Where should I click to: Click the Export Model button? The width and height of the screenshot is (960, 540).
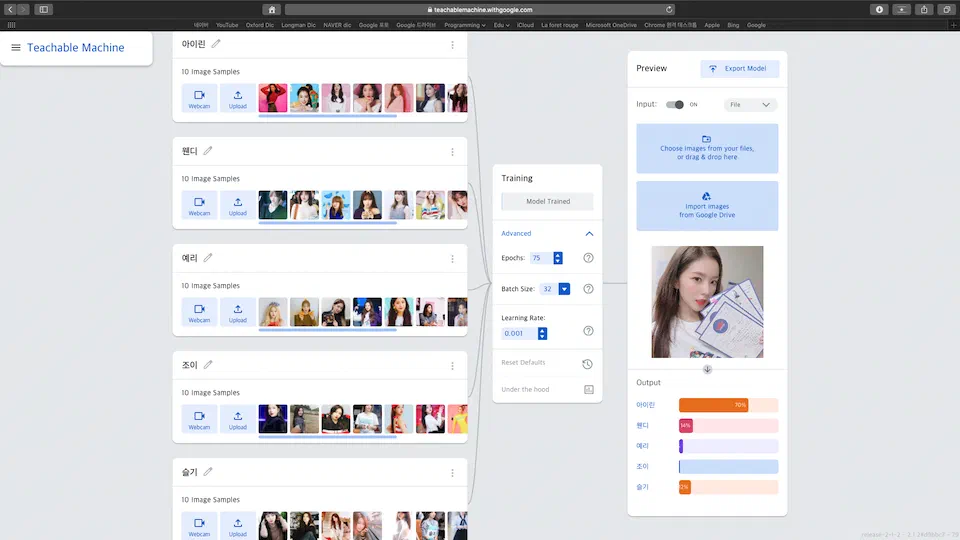coord(740,69)
